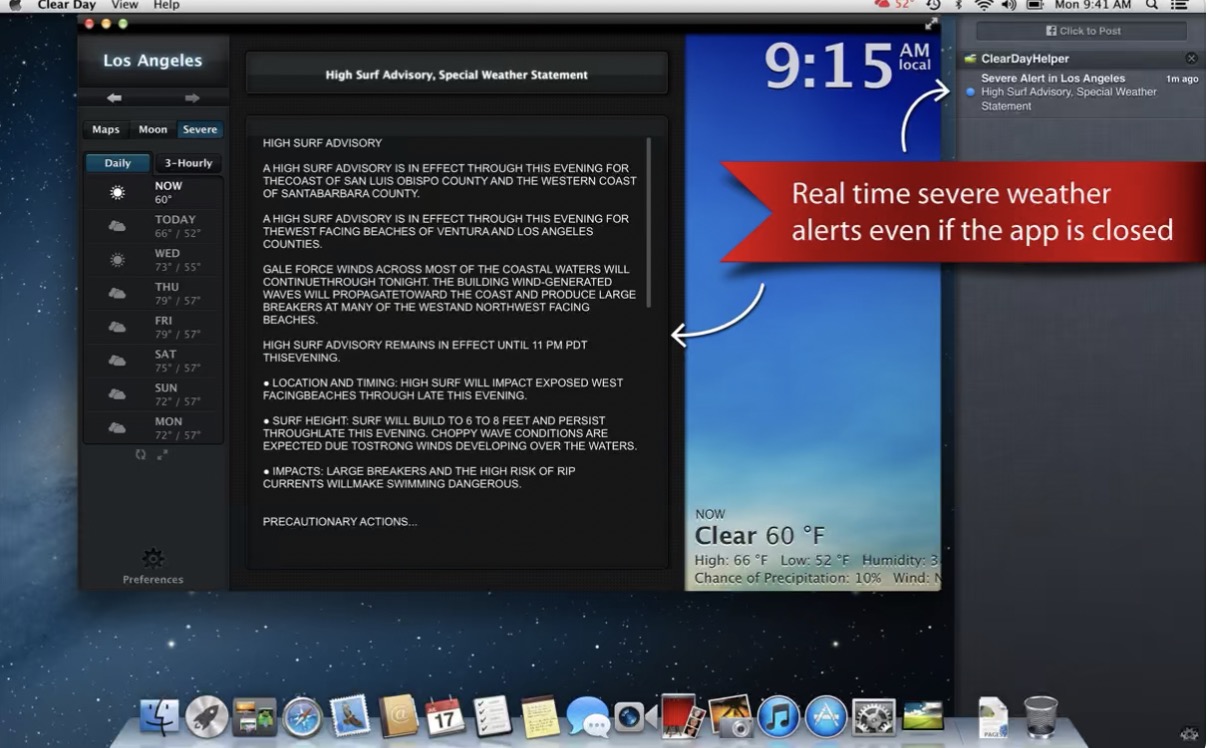Open Photo Booth from the Dock
Viewport: 1208px width, 748px height.
(x=682, y=716)
